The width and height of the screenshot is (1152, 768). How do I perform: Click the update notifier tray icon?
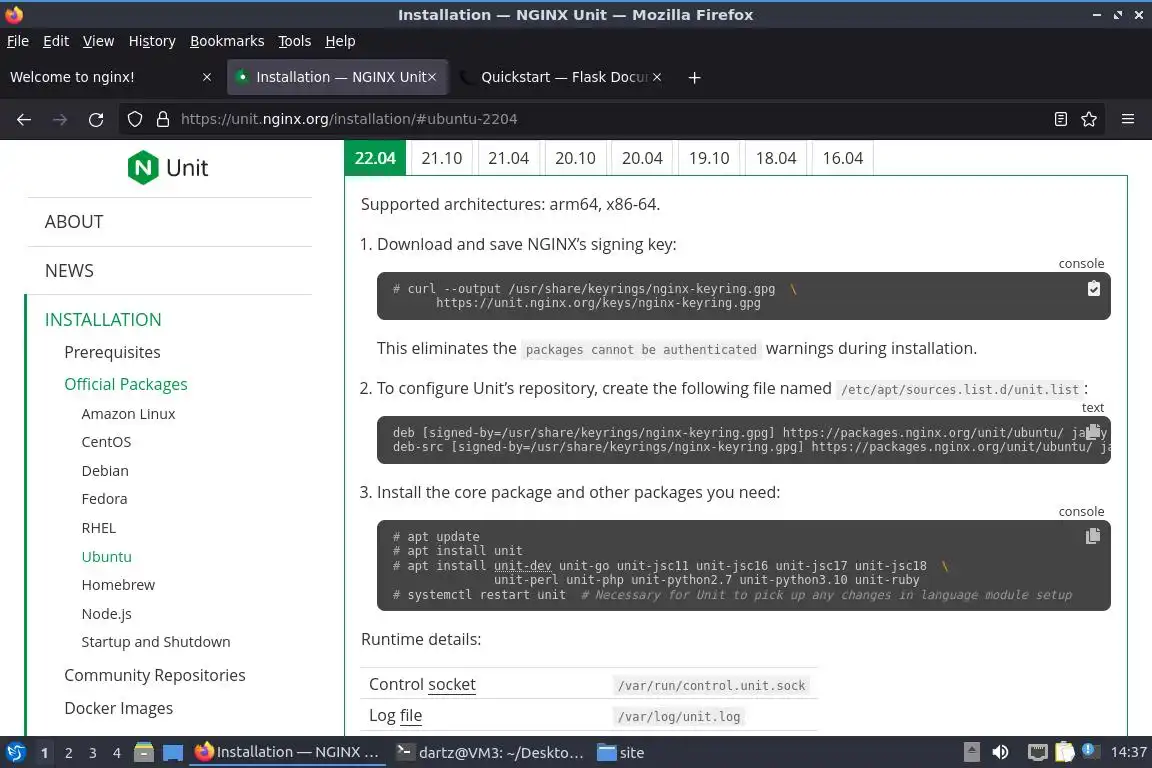pos(1090,751)
